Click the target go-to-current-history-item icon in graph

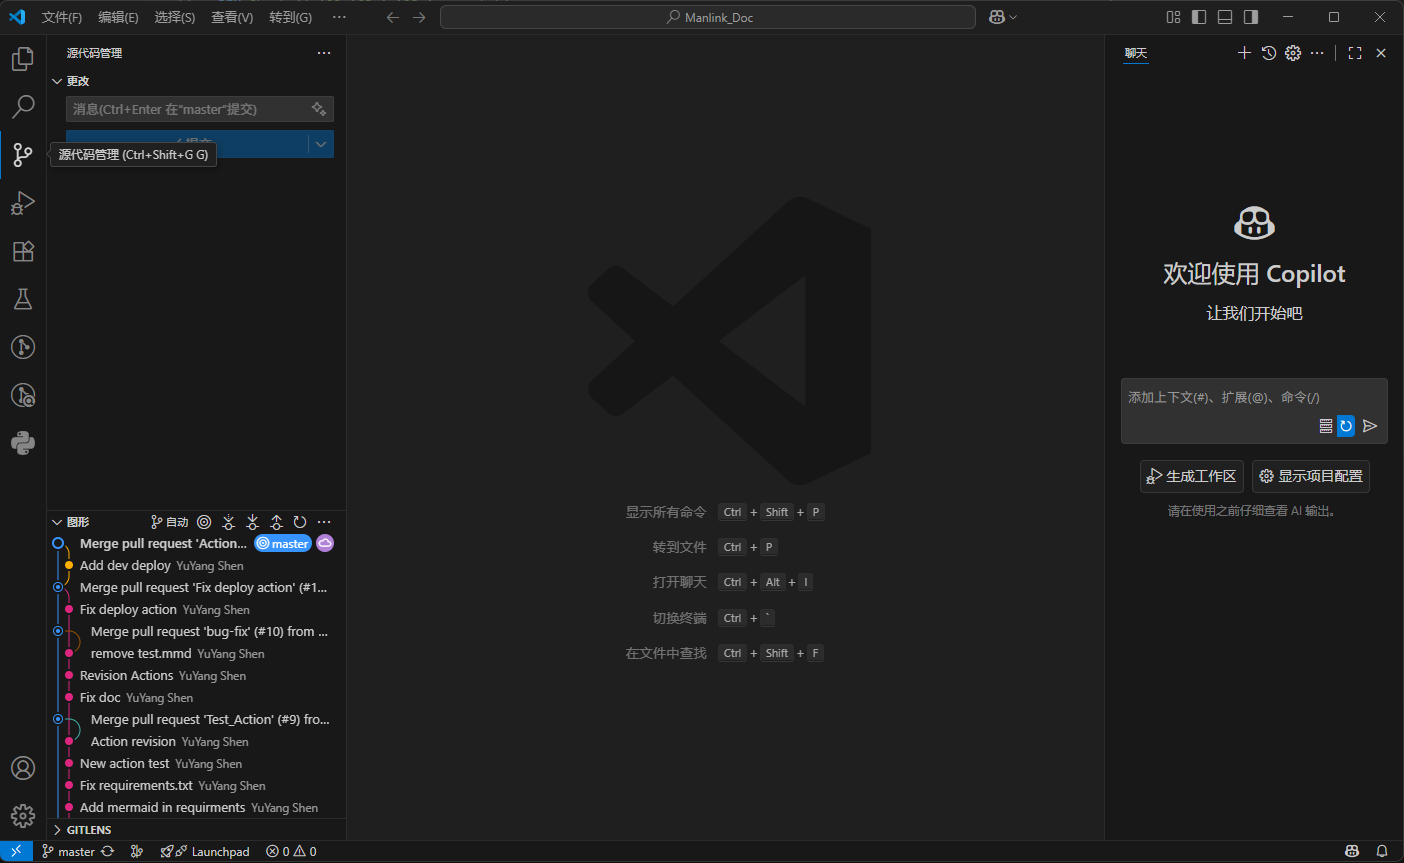coord(204,522)
